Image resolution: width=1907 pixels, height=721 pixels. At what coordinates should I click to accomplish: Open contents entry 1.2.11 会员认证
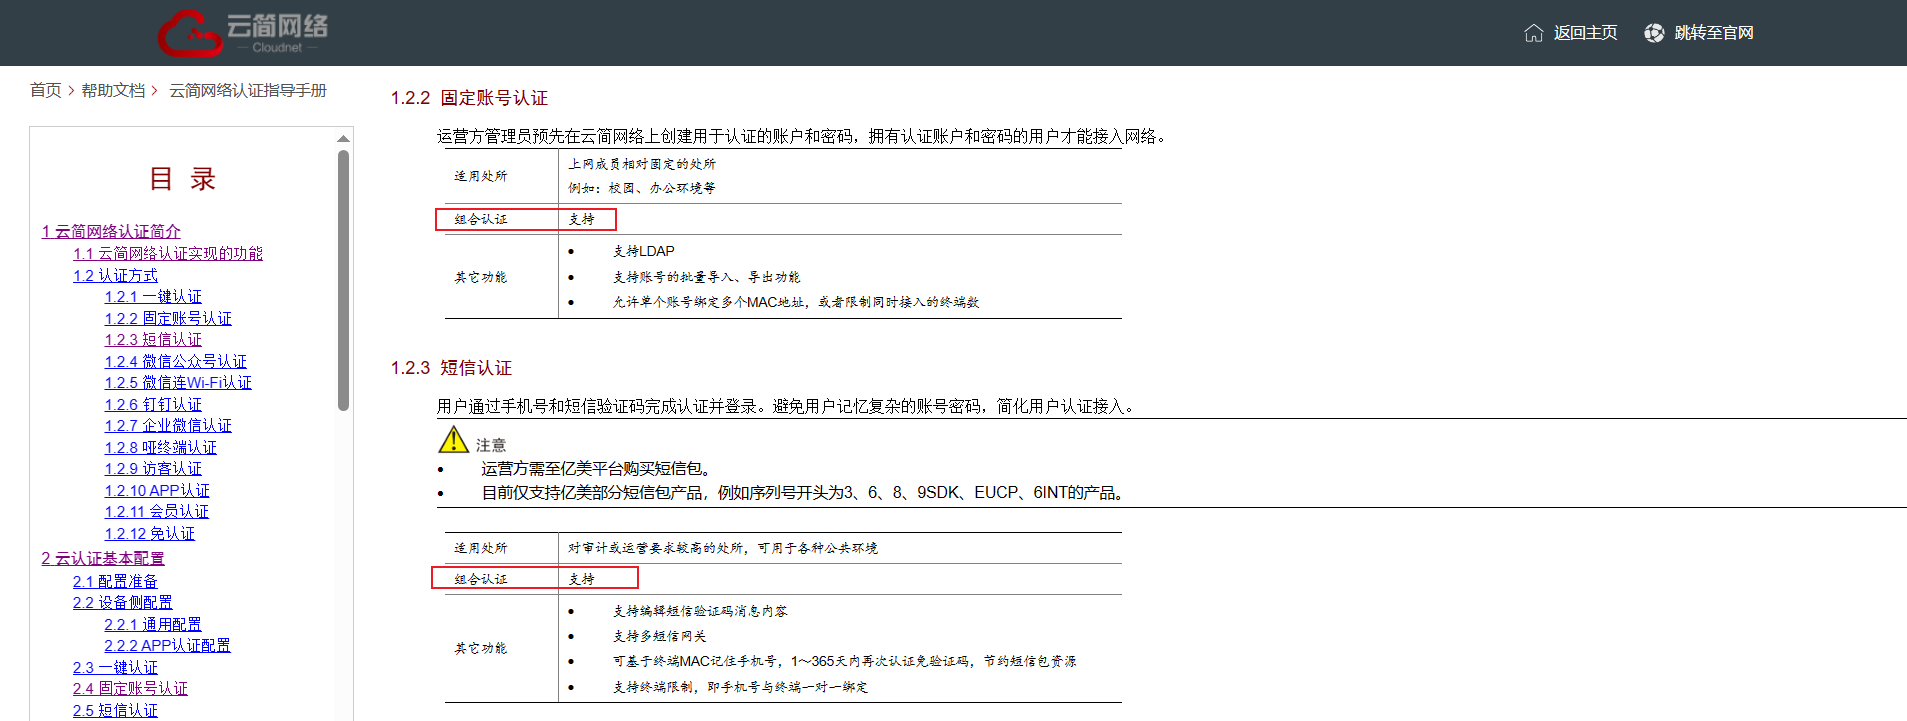point(157,511)
